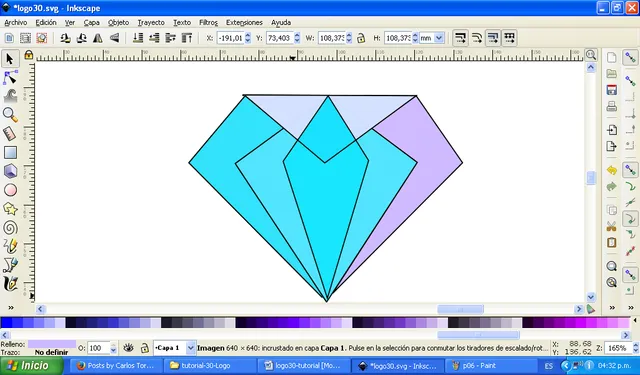Select the Spiral tool
This screenshot has width=640, height=375.
(x=10, y=228)
